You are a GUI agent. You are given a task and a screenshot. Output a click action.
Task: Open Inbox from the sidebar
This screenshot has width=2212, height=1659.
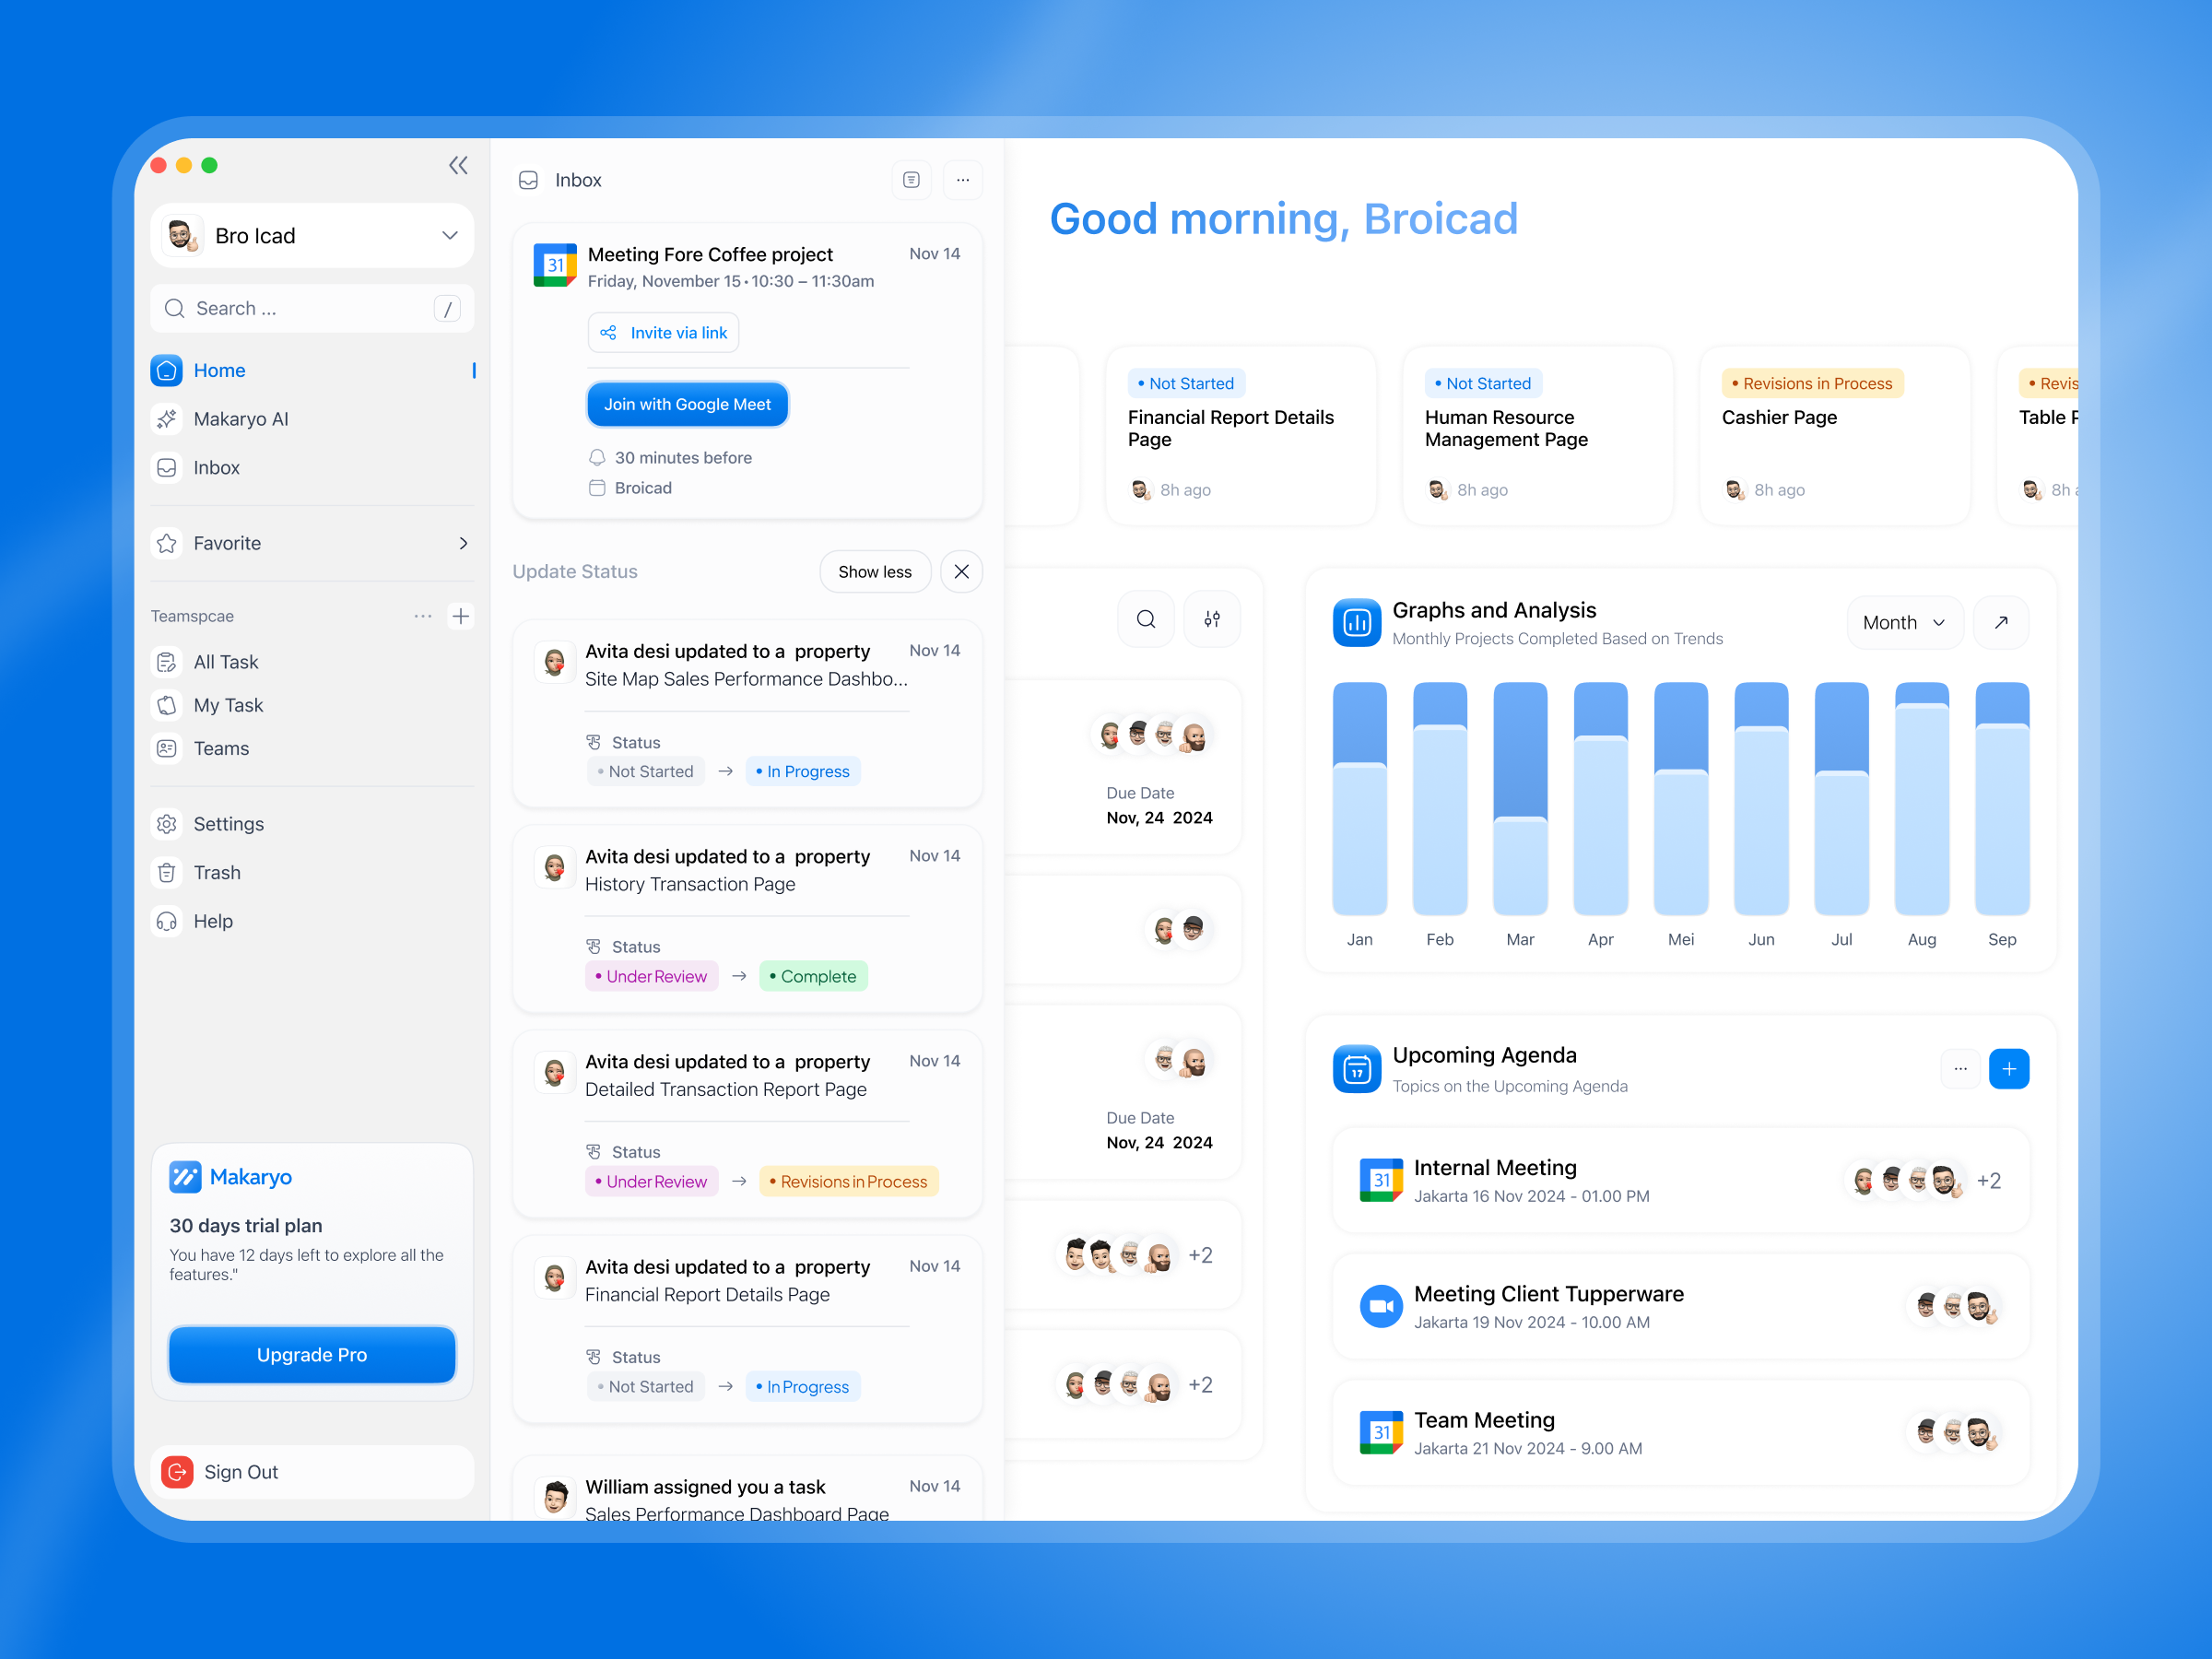pyautogui.click(x=217, y=467)
